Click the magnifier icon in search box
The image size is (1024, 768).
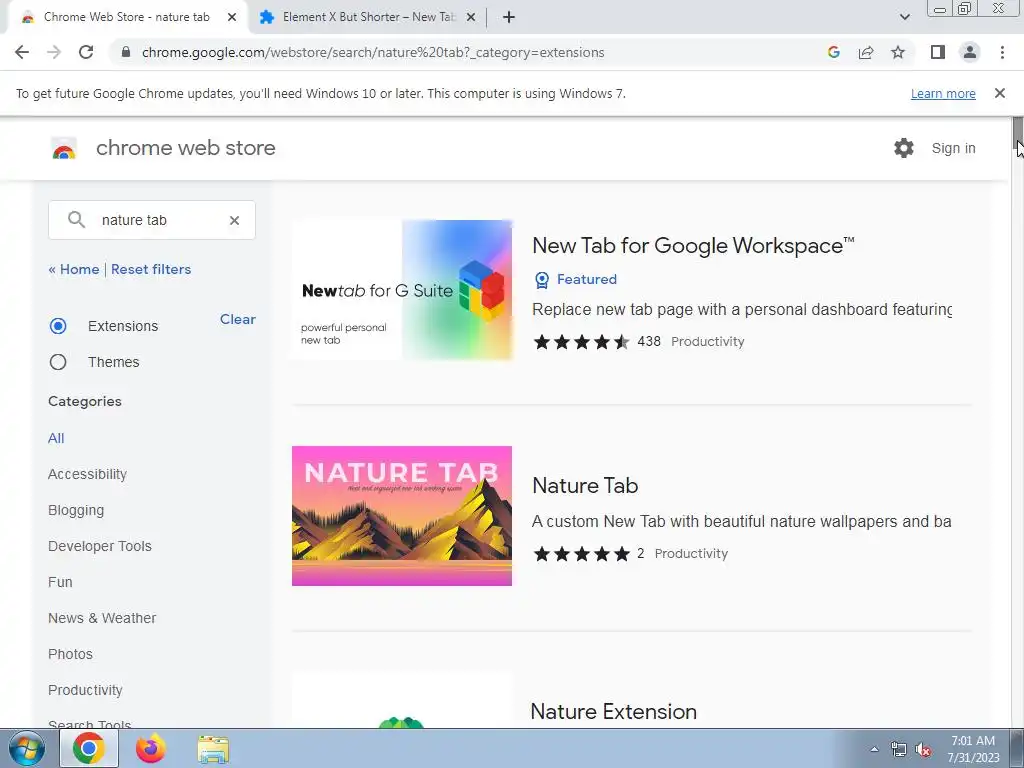click(76, 219)
